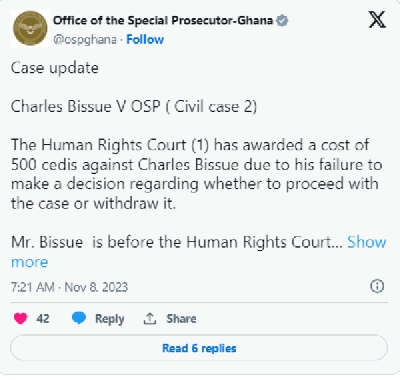Click the Charles Bissue V OSP line
The image size is (400, 380).
tap(134, 107)
